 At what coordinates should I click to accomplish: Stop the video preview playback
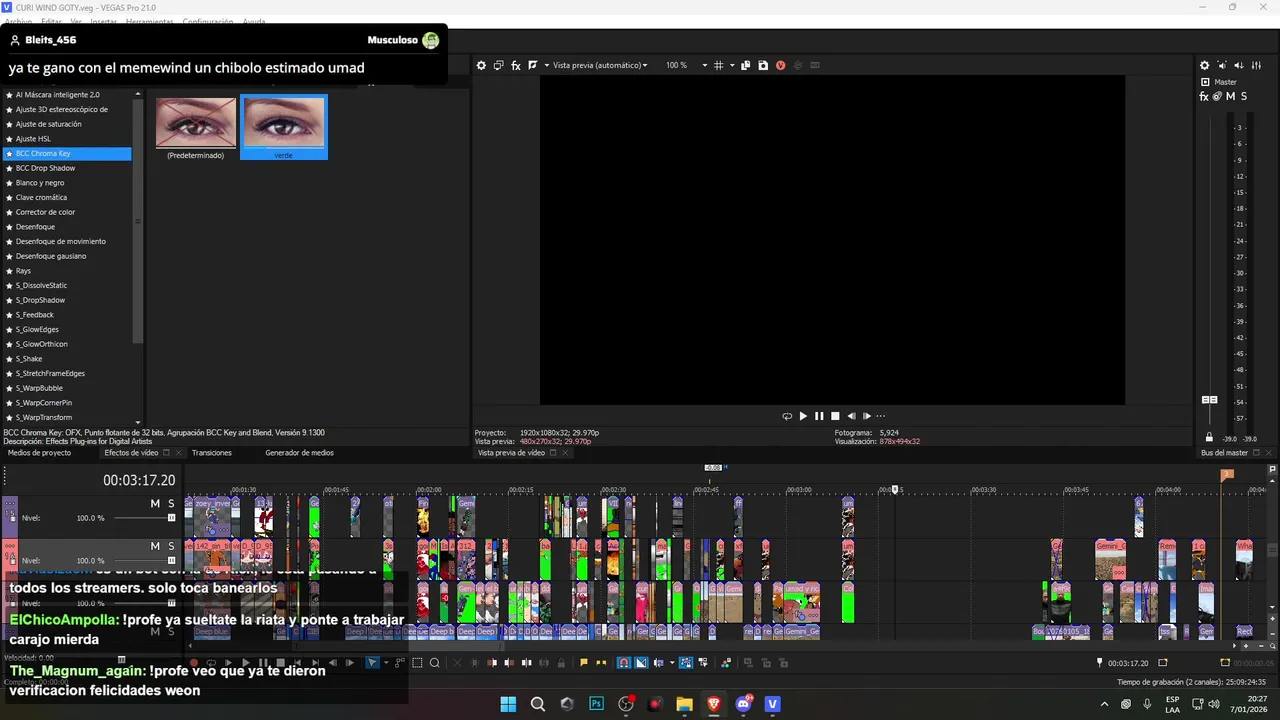(x=835, y=416)
